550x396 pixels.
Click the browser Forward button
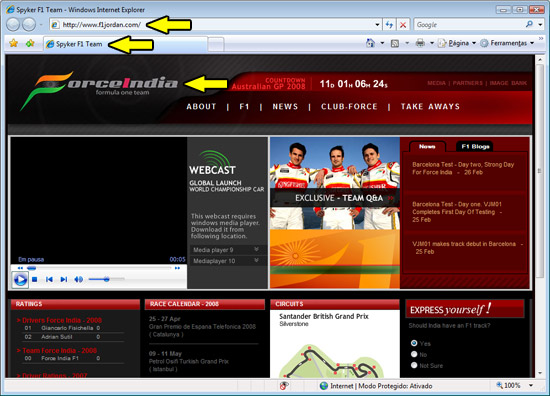(29, 25)
